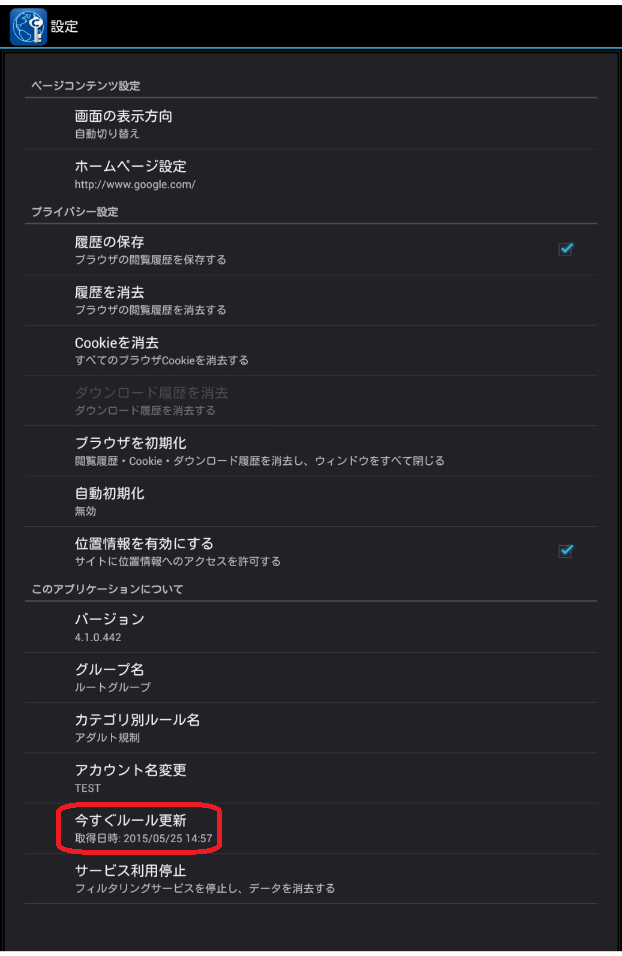Toggle the 位置情報を有効にする checkbox

(565, 551)
